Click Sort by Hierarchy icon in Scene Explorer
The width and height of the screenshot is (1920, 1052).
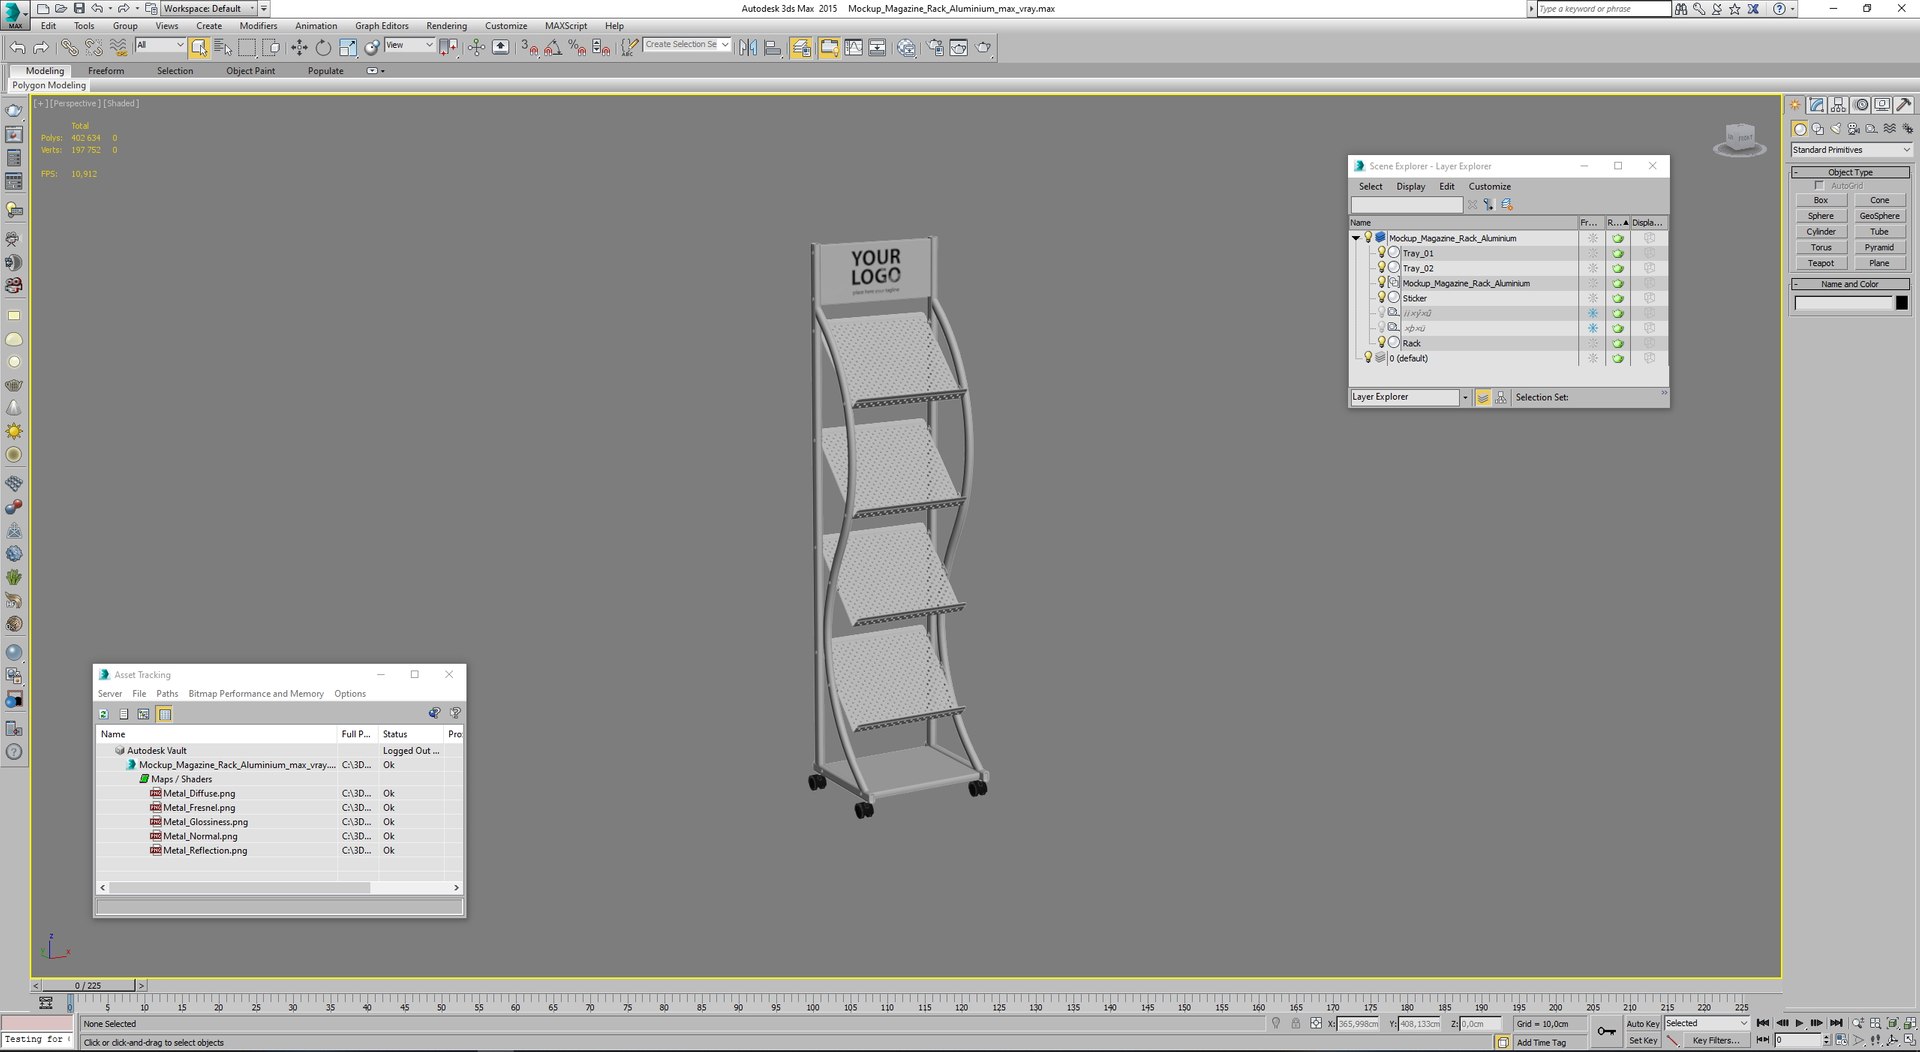pyautogui.click(x=1501, y=397)
